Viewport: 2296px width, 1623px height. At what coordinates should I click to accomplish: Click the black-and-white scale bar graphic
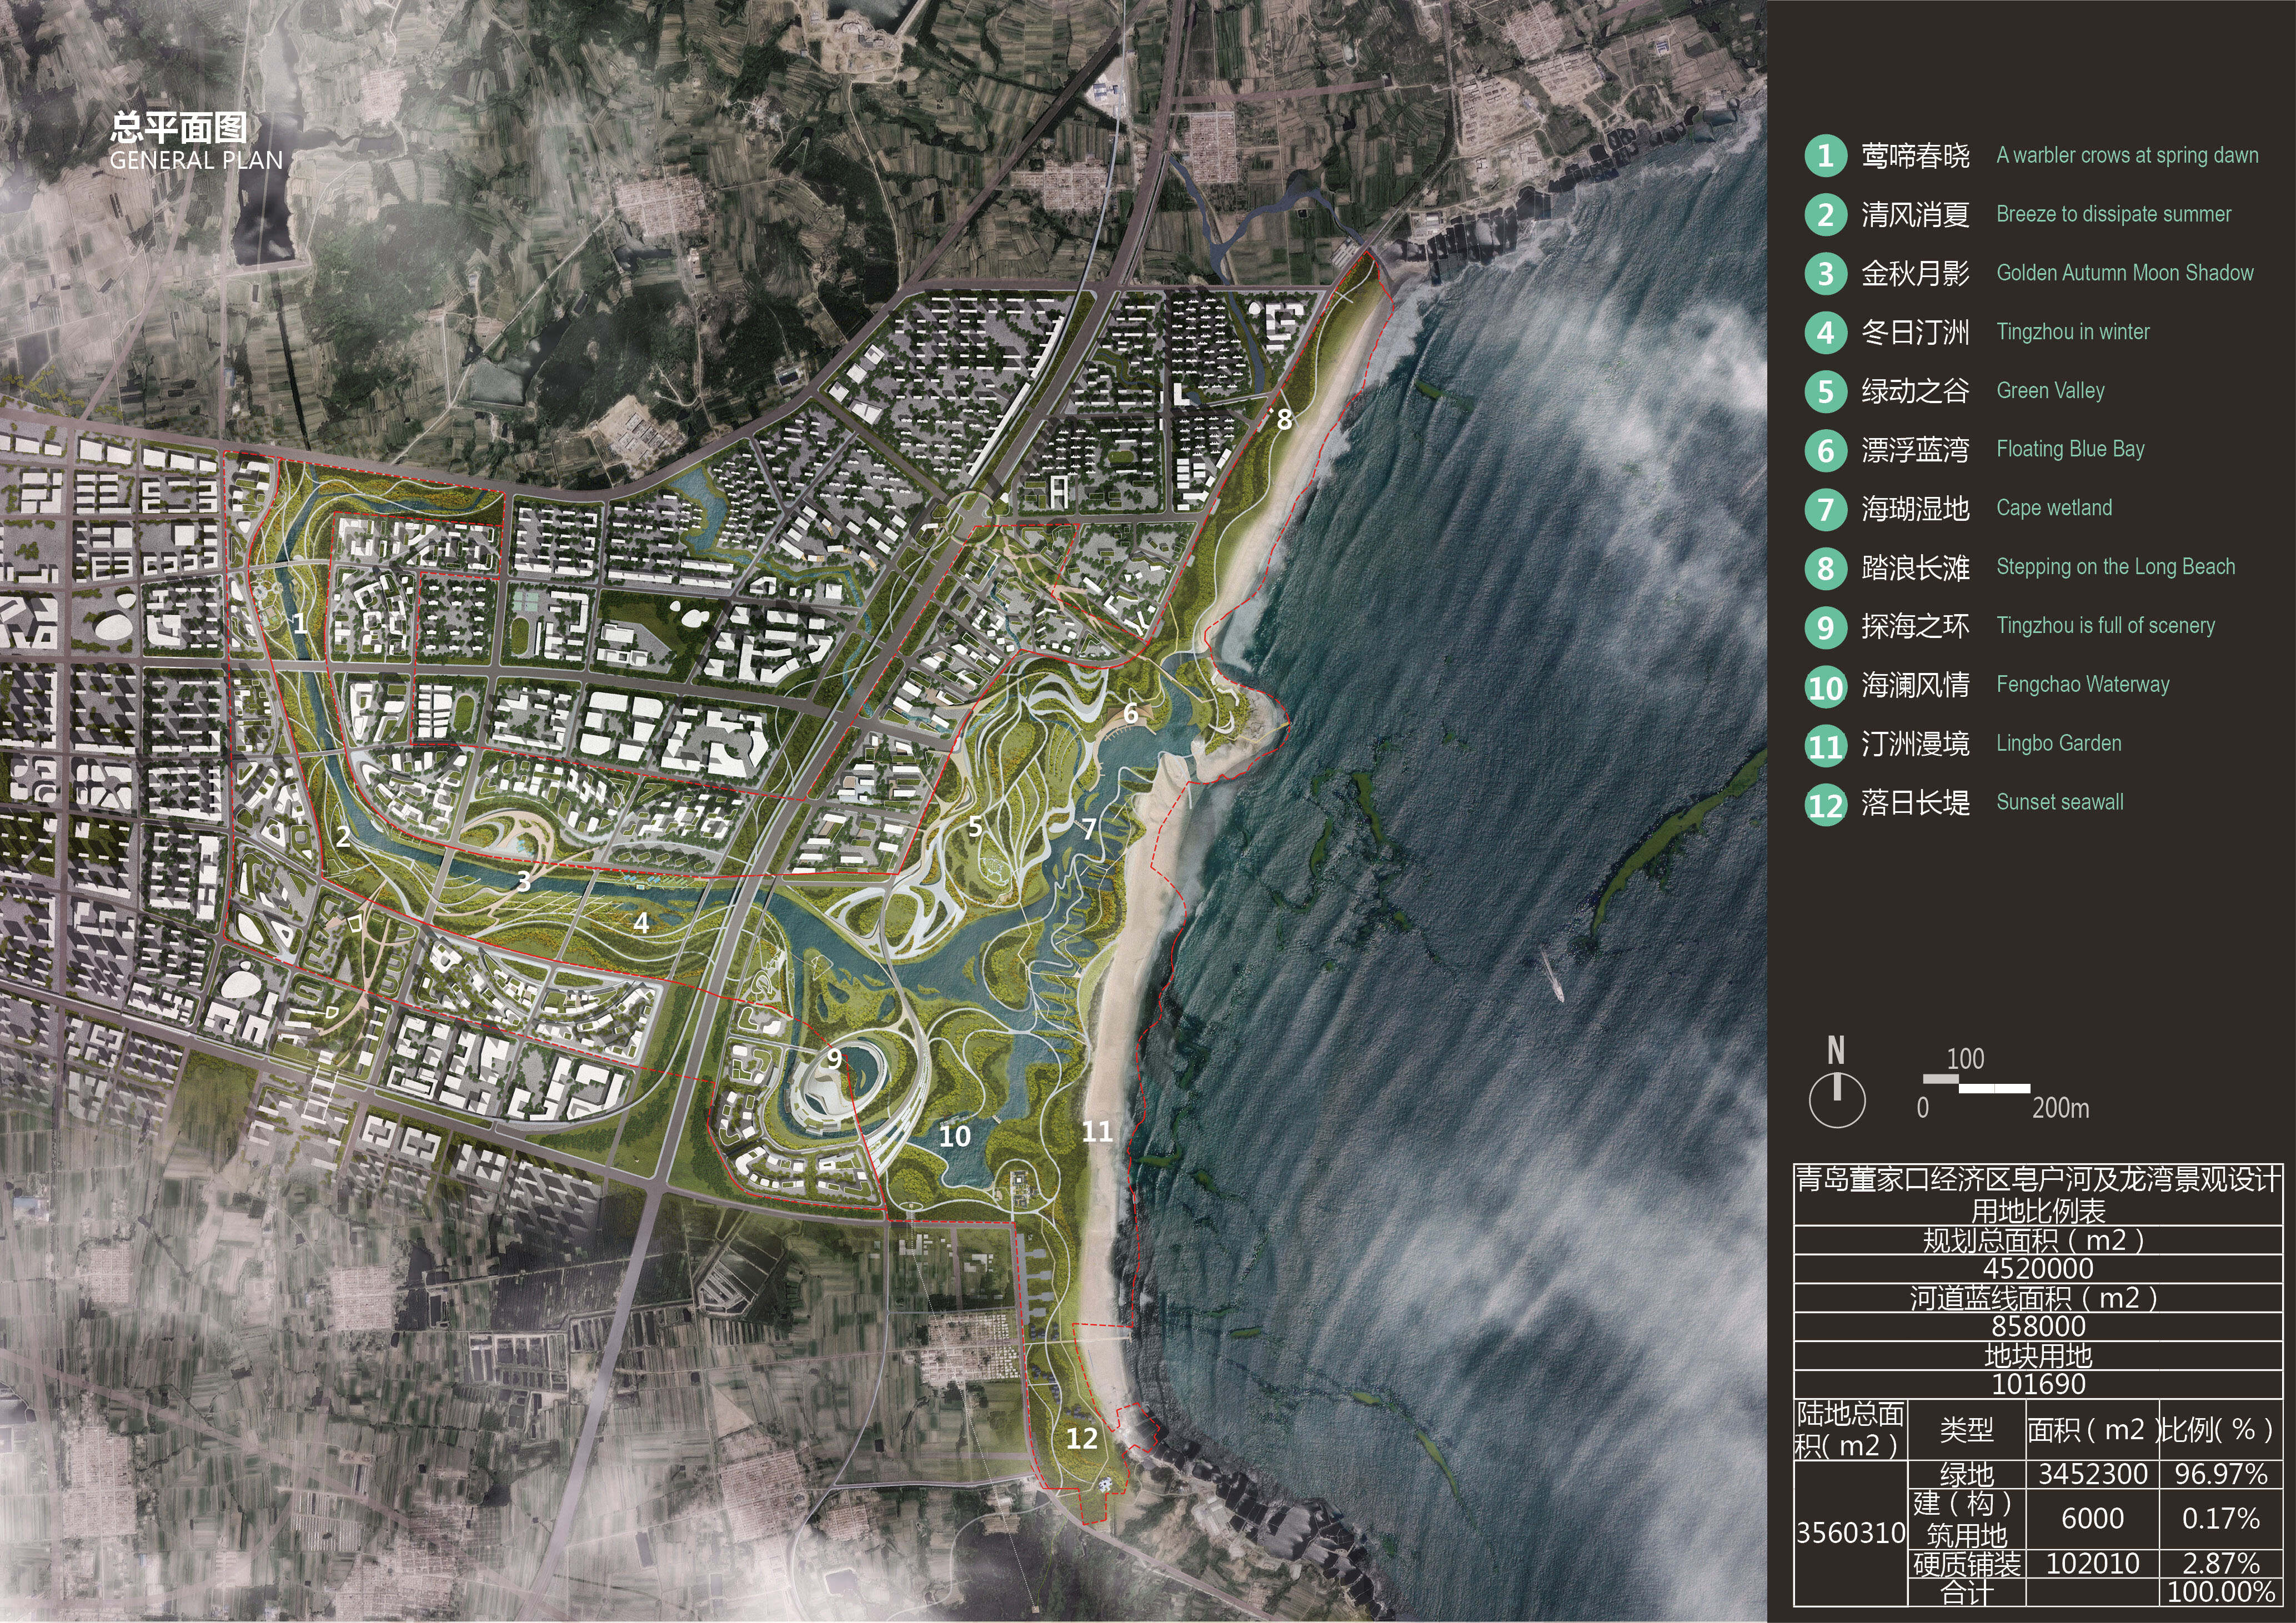point(1976,1083)
